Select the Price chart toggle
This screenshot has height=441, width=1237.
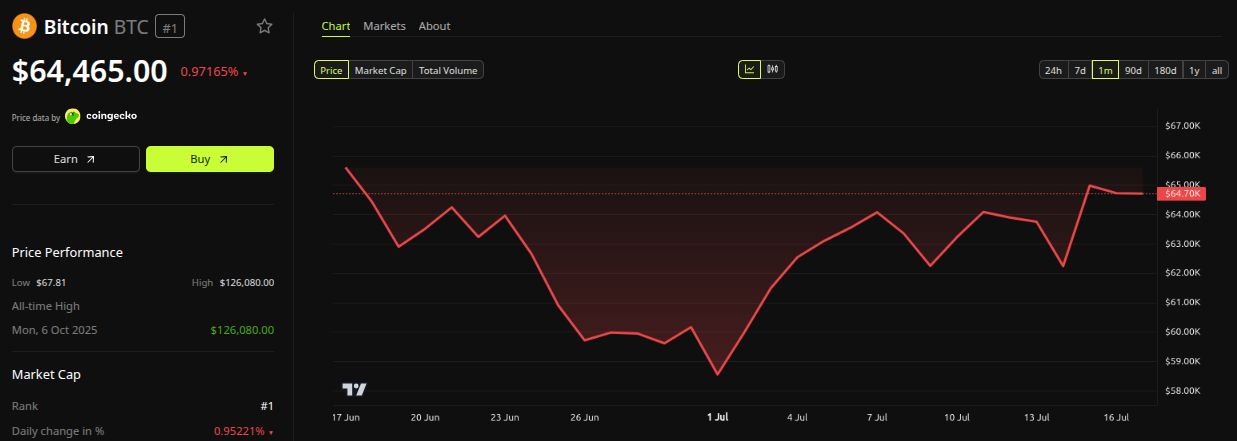[331, 70]
